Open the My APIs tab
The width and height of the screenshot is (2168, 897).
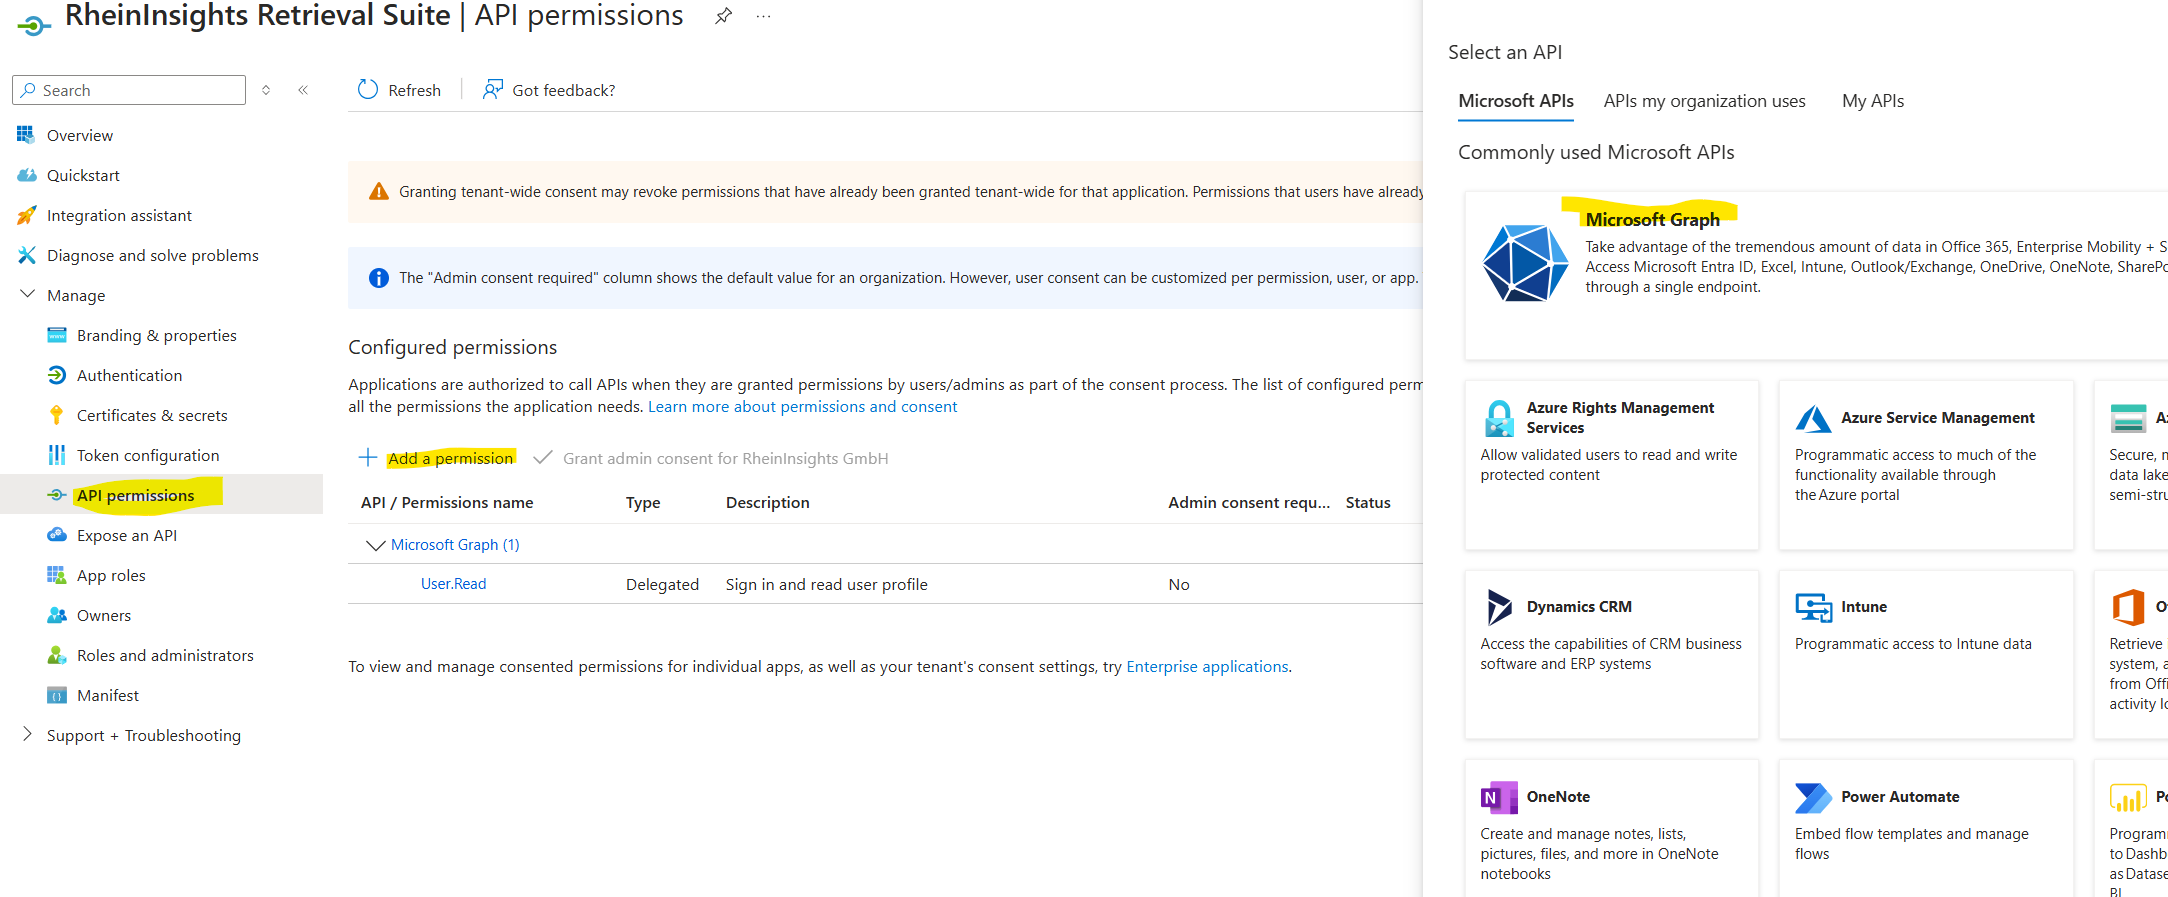(1872, 101)
